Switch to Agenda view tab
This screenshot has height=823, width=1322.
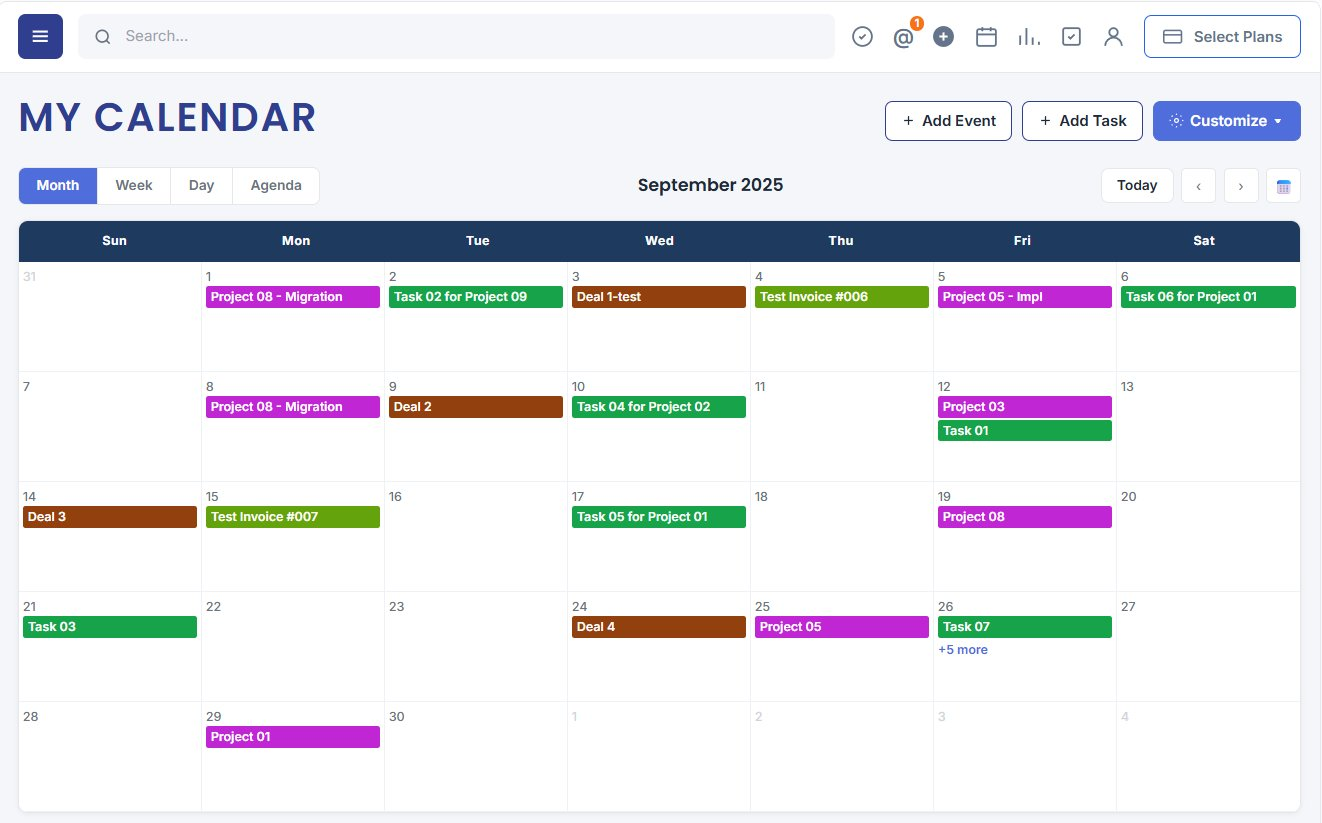click(276, 185)
